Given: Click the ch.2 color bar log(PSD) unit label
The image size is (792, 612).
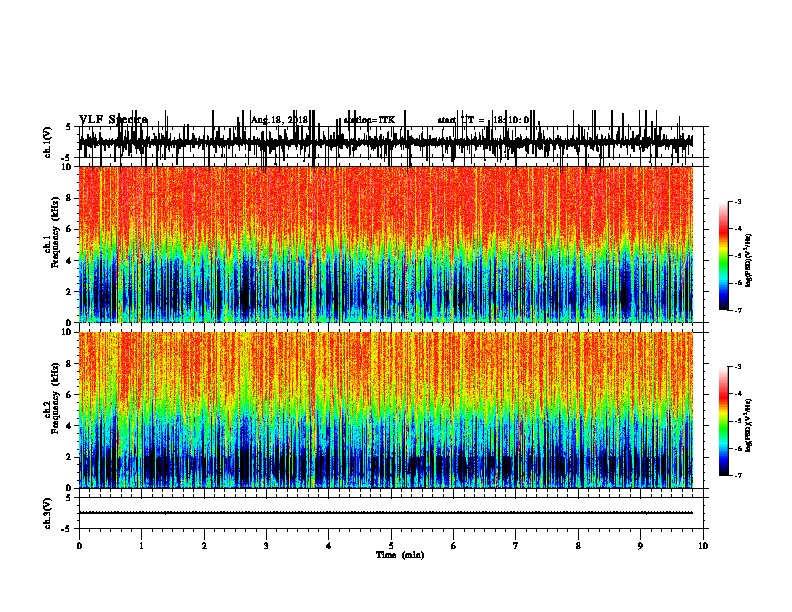Looking at the screenshot, I should (x=748, y=425).
